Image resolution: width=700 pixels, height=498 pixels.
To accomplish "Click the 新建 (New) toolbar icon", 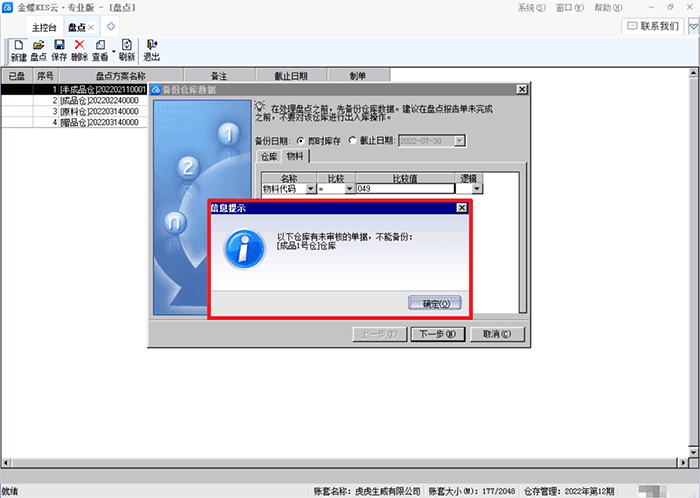I will (x=18, y=50).
